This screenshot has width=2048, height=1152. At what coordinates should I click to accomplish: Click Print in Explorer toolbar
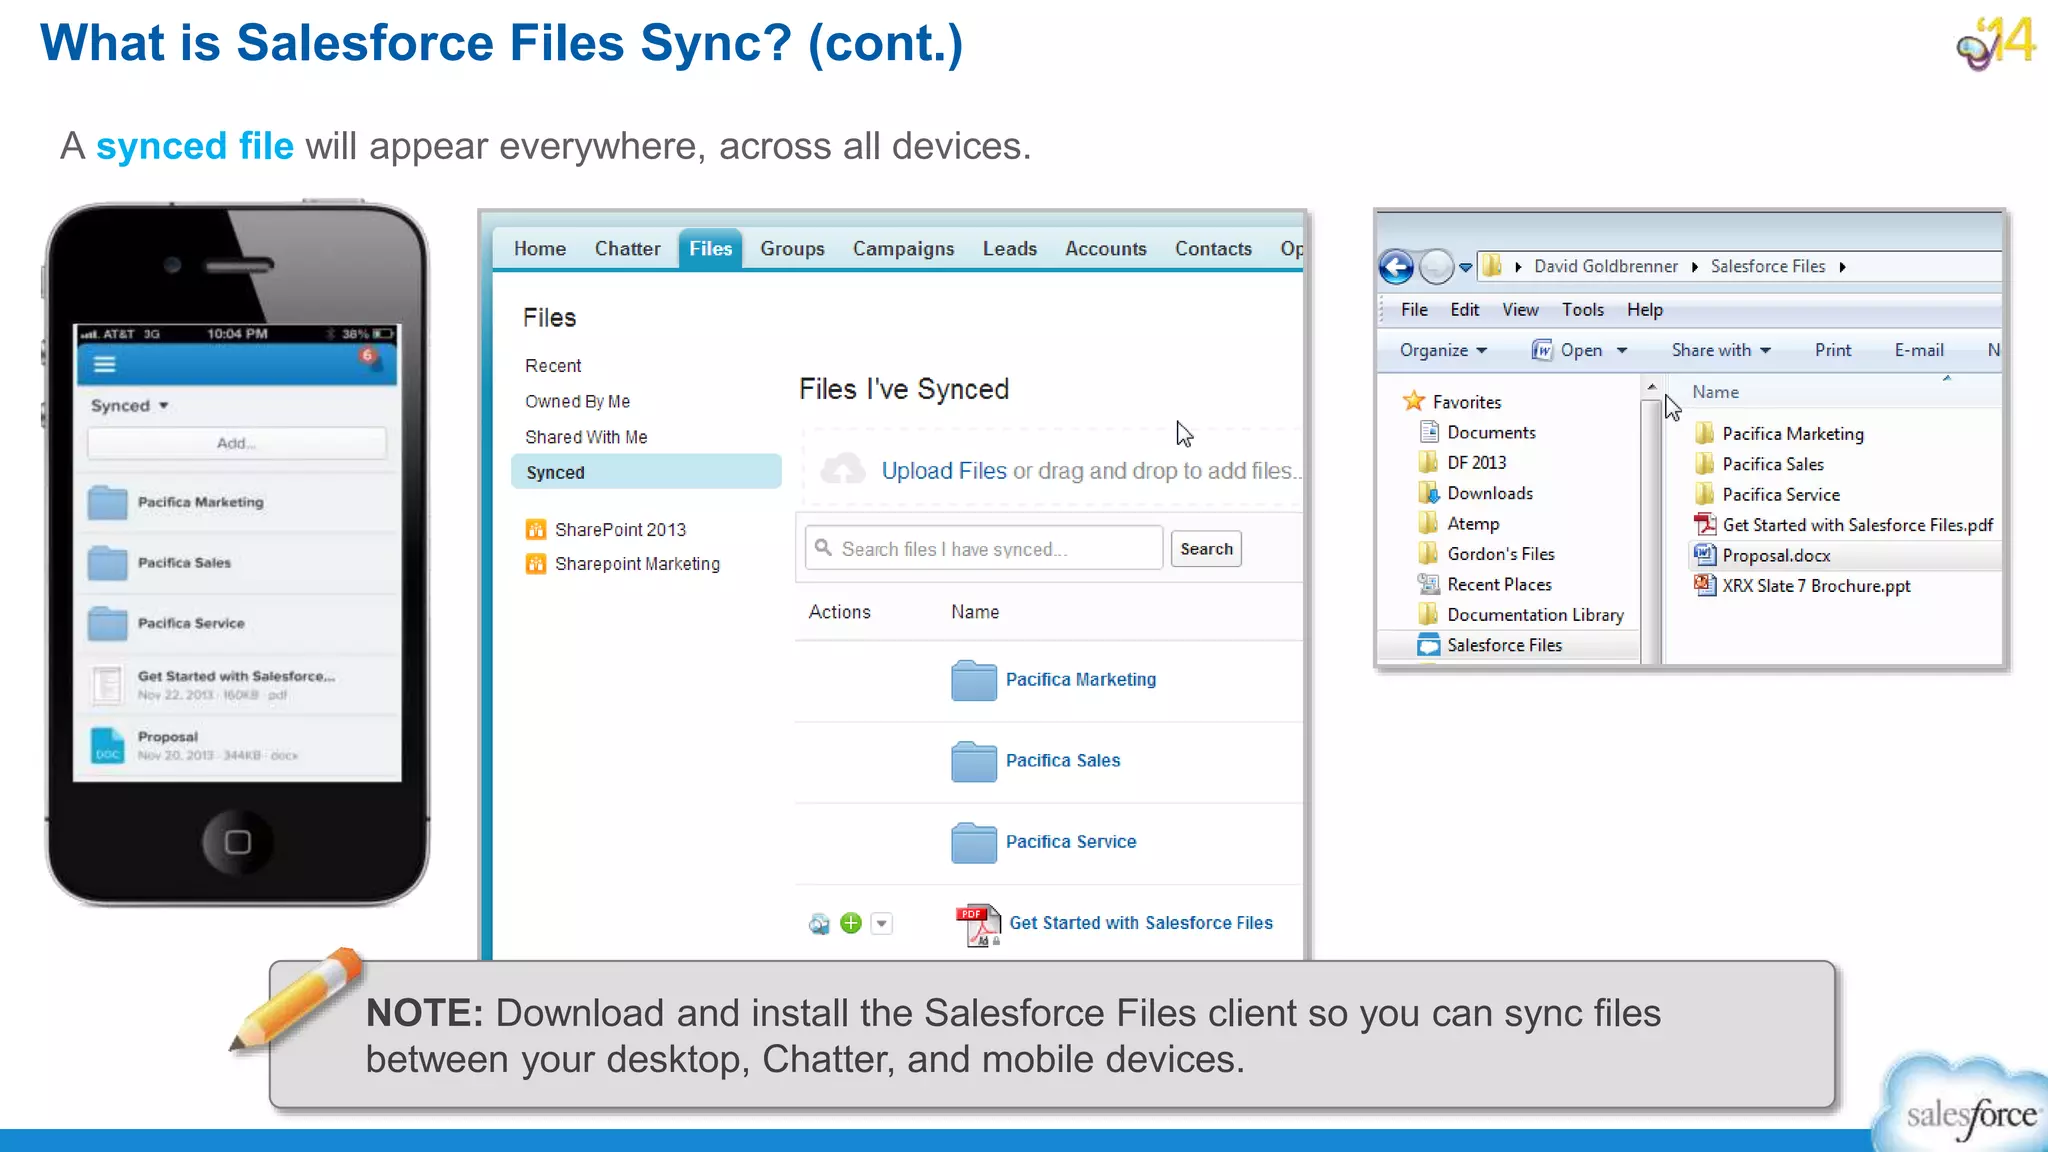[1833, 350]
